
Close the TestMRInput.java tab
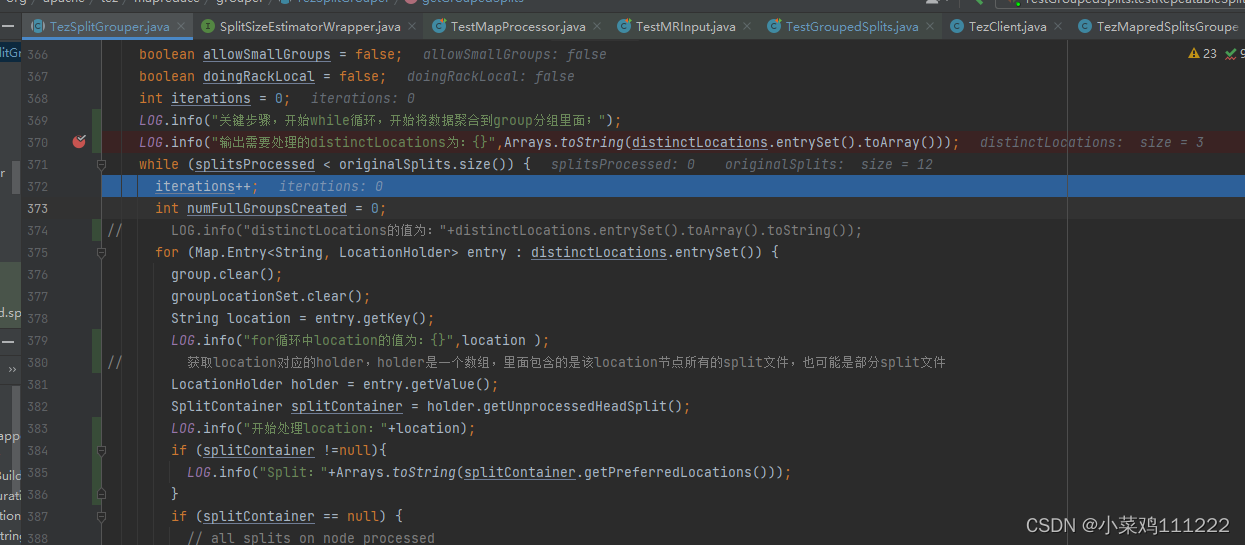click(x=747, y=27)
